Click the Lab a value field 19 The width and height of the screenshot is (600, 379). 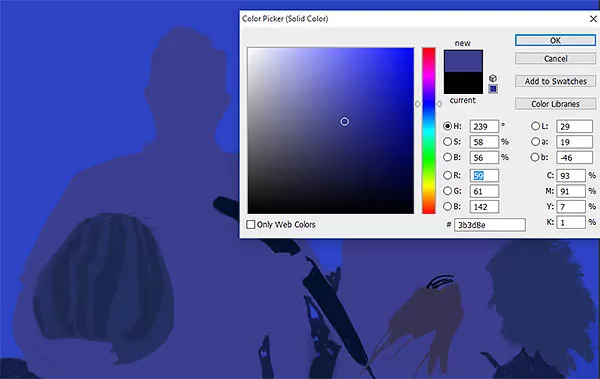574,142
